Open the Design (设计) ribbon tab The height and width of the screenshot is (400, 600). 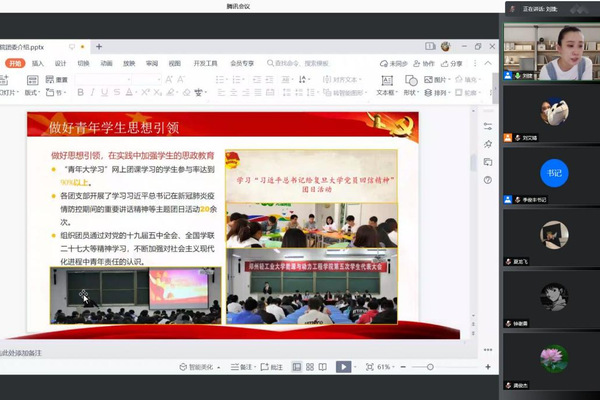[x=60, y=63]
